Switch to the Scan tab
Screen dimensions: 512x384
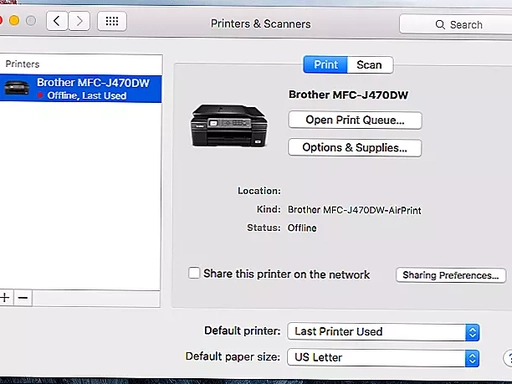click(370, 65)
